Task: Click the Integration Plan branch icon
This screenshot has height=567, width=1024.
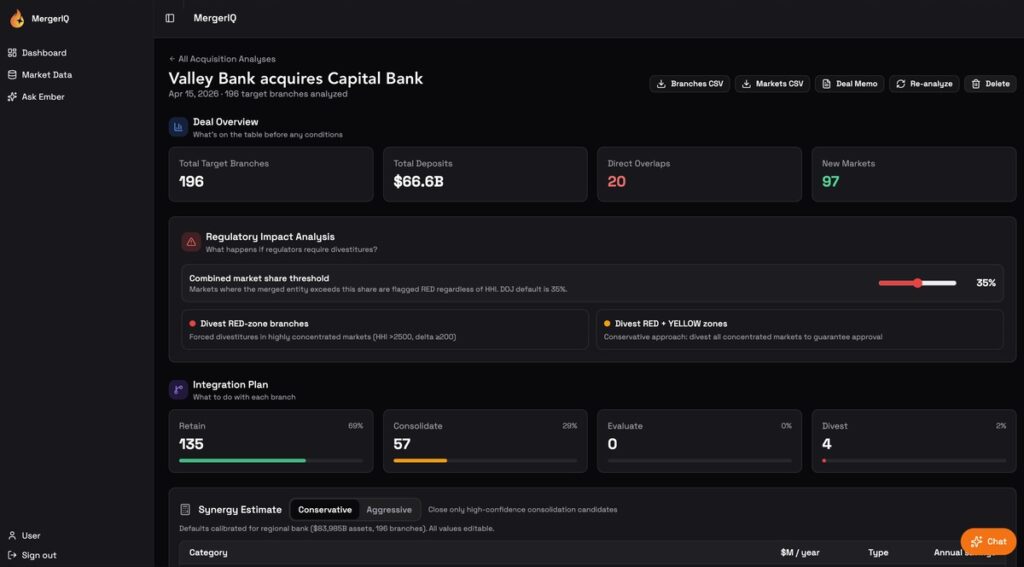Action: click(178, 390)
